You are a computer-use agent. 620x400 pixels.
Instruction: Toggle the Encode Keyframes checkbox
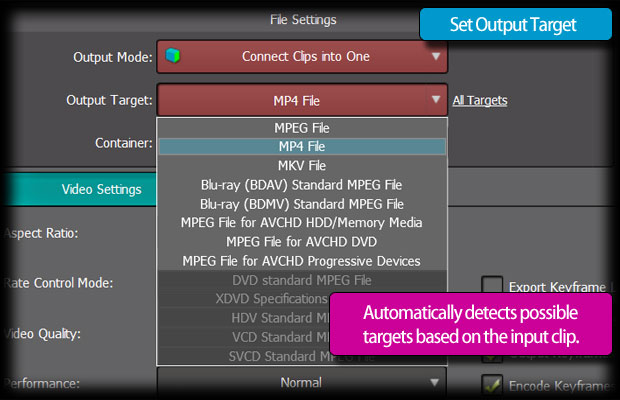click(492, 384)
